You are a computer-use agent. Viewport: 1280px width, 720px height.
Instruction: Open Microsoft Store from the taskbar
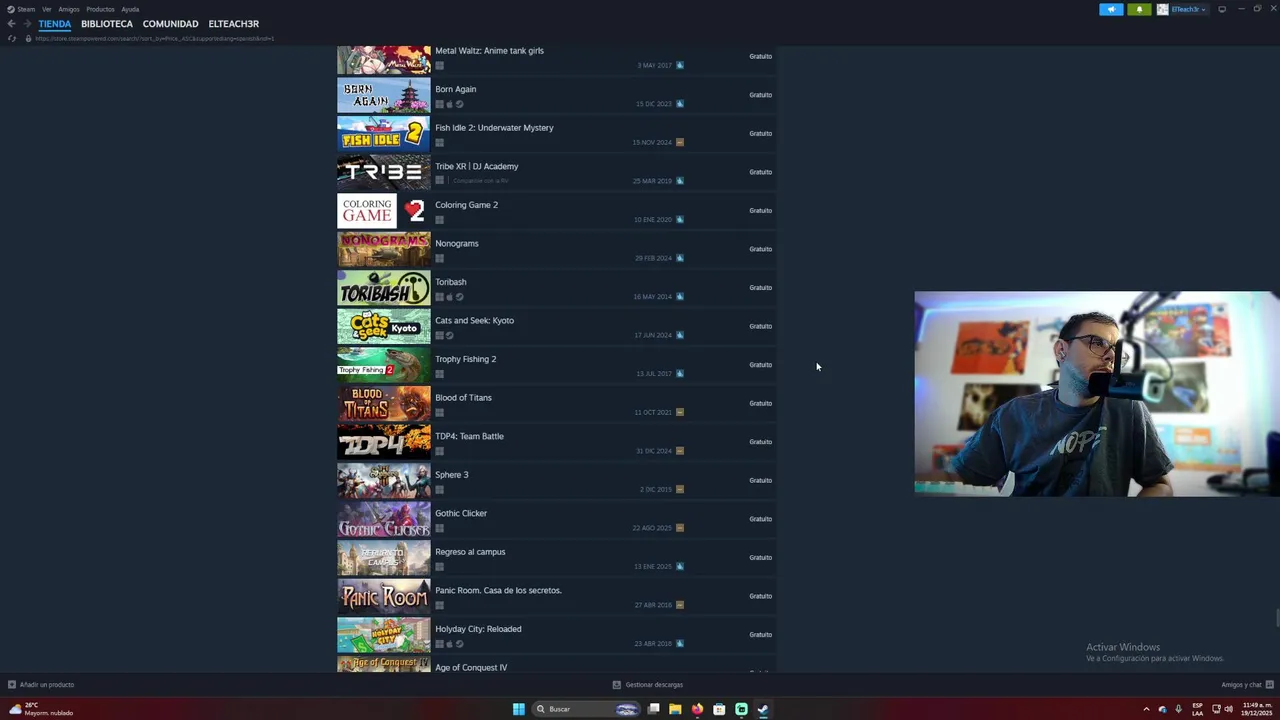click(719, 709)
